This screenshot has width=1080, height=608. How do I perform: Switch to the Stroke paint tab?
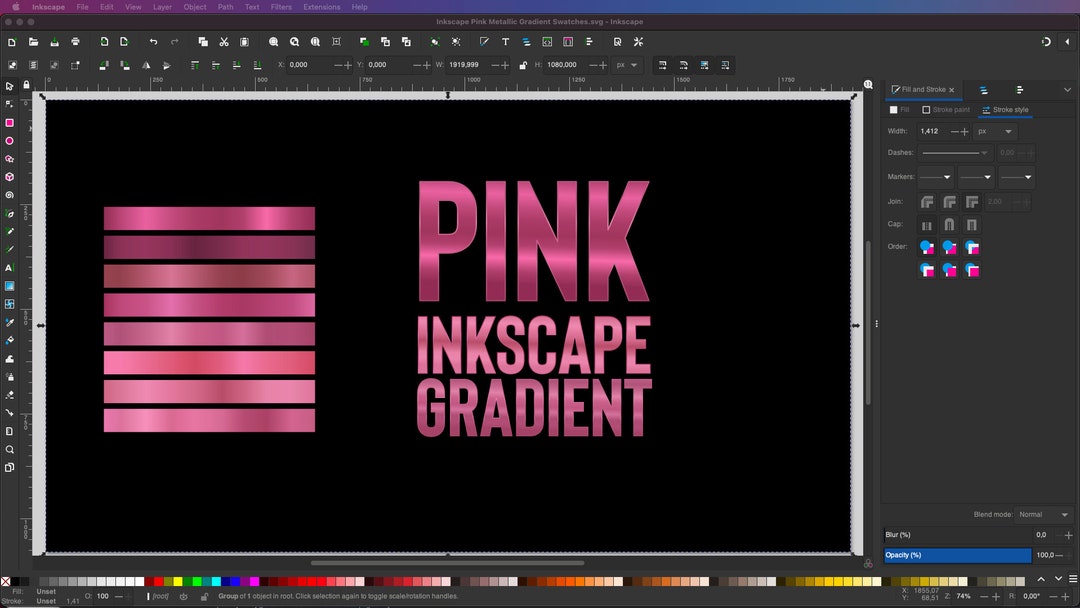[x=945, y=109]
